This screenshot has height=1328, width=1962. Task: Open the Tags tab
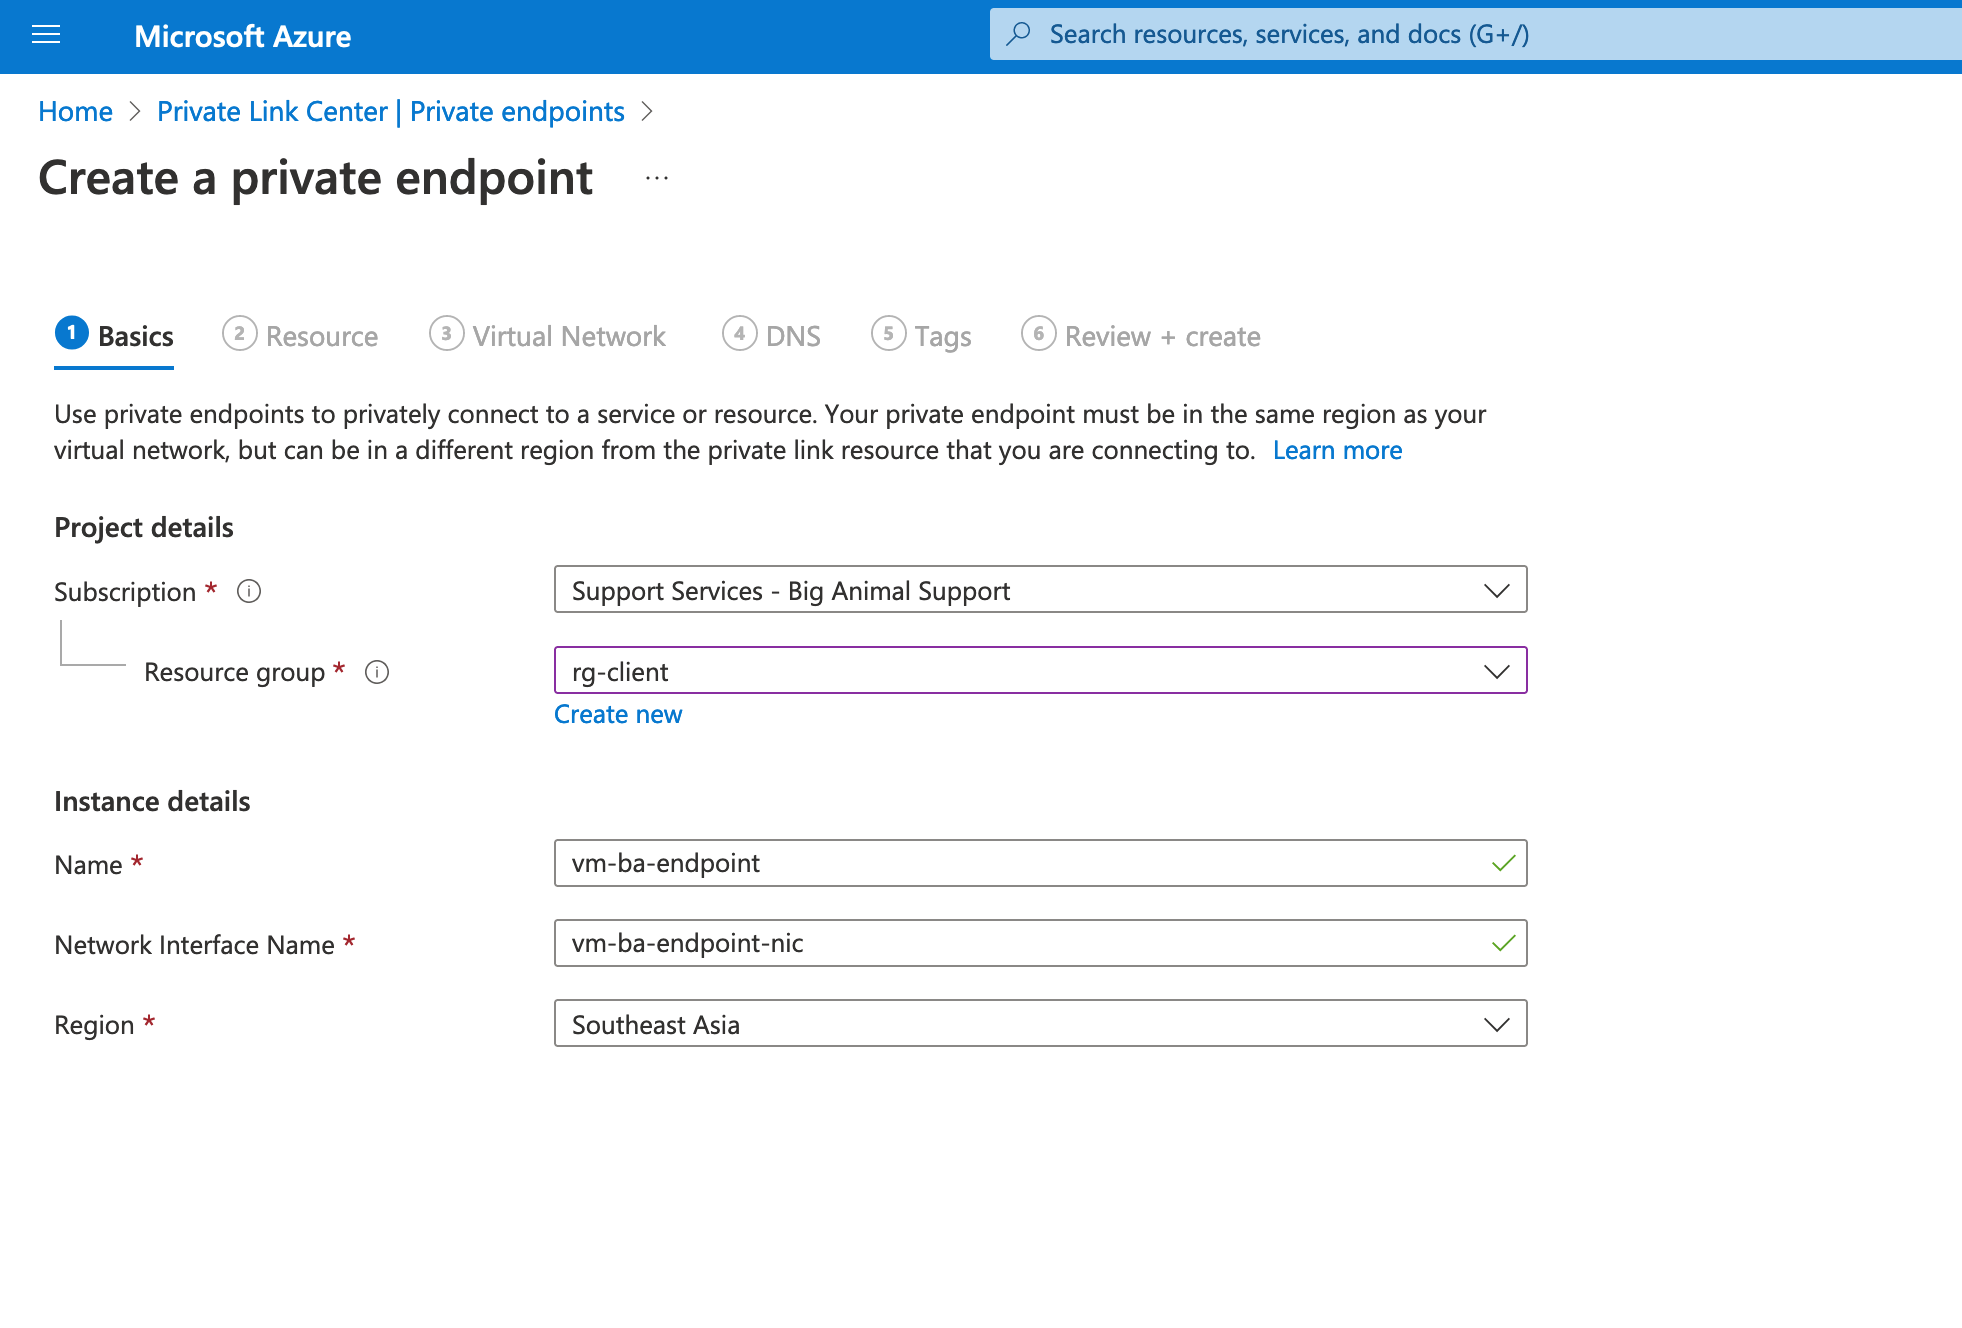[x=921, y=336]
